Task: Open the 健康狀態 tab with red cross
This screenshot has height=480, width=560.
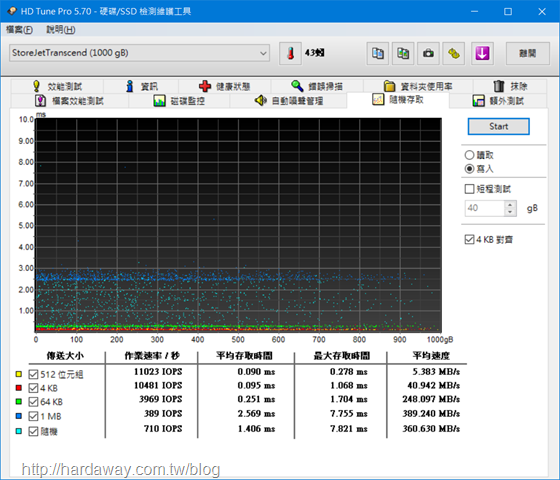Action: (x=224, y=86)
